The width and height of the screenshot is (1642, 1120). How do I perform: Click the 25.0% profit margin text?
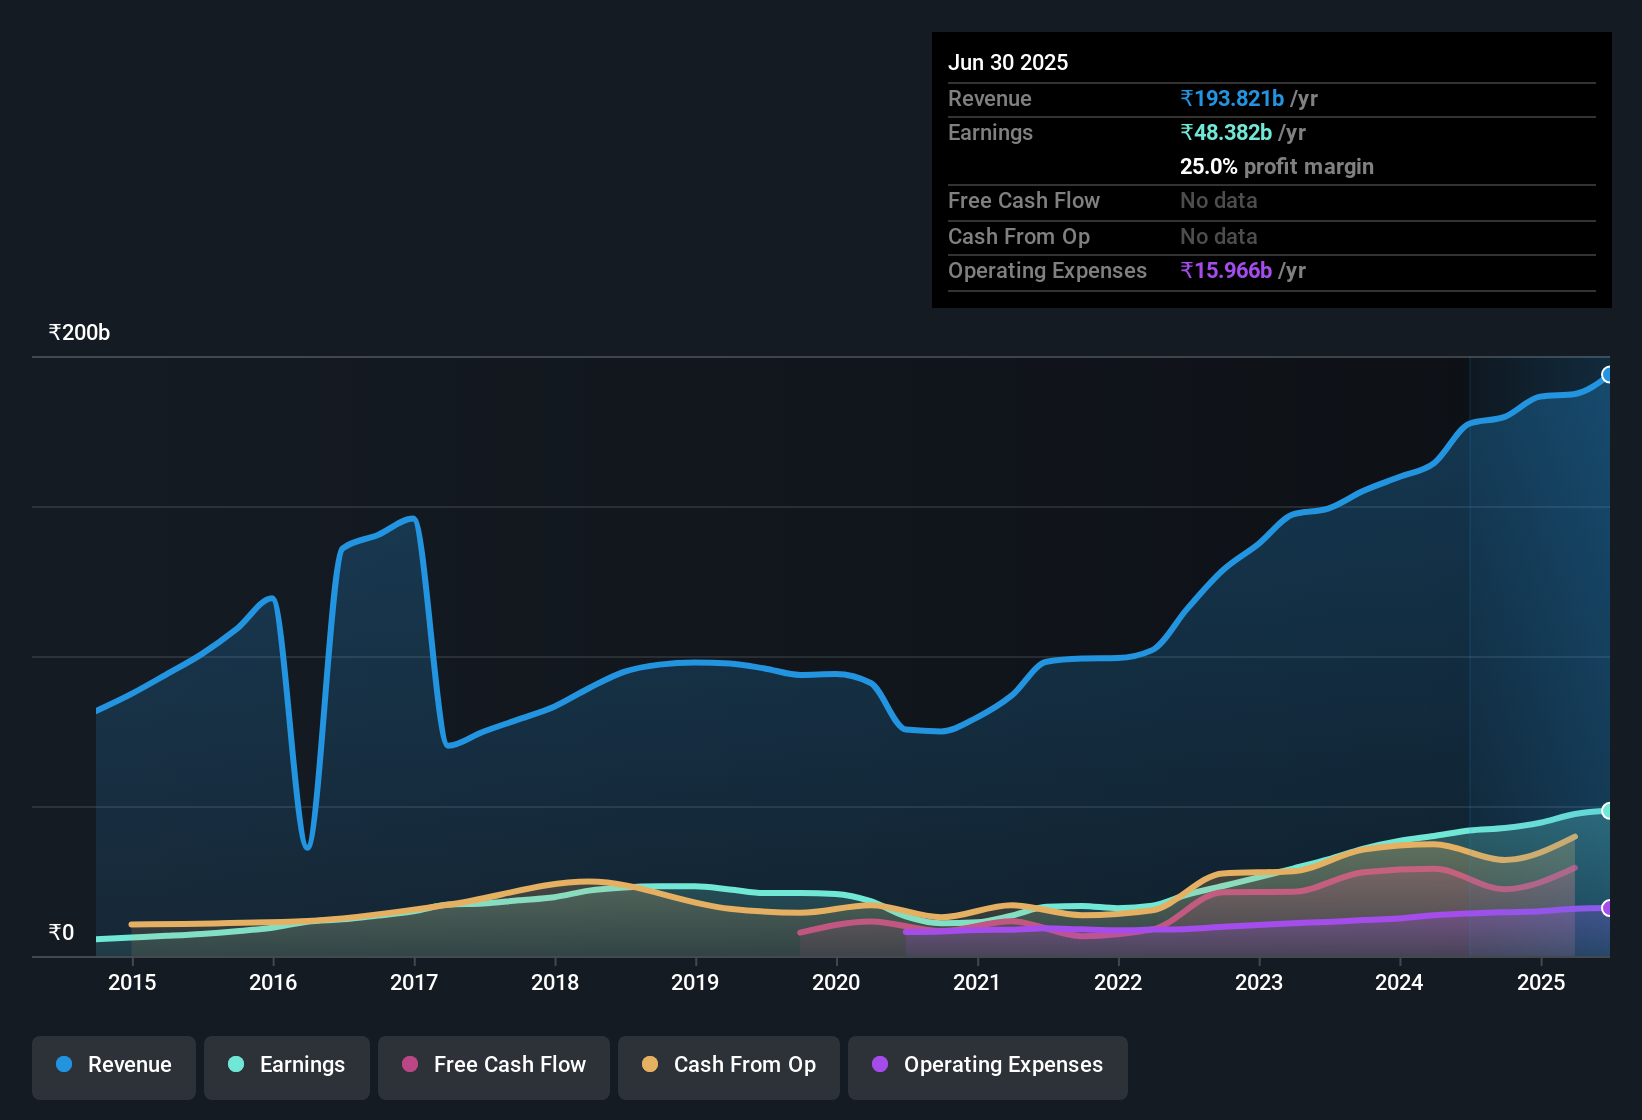(x=1277, y=166)
